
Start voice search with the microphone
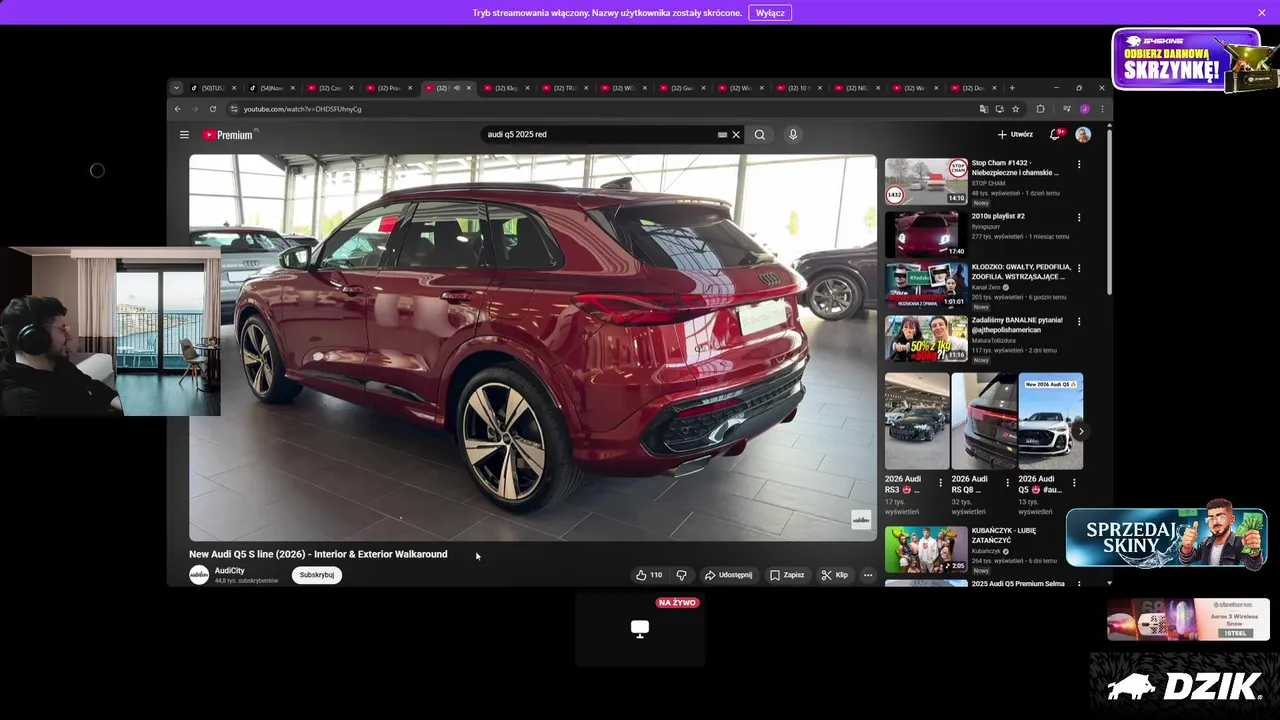(x=793, y=135)
